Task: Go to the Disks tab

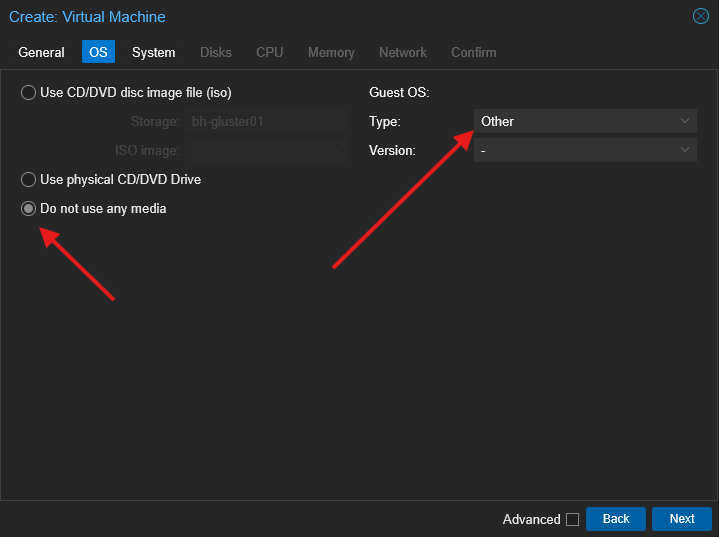Action: (215, 52)
